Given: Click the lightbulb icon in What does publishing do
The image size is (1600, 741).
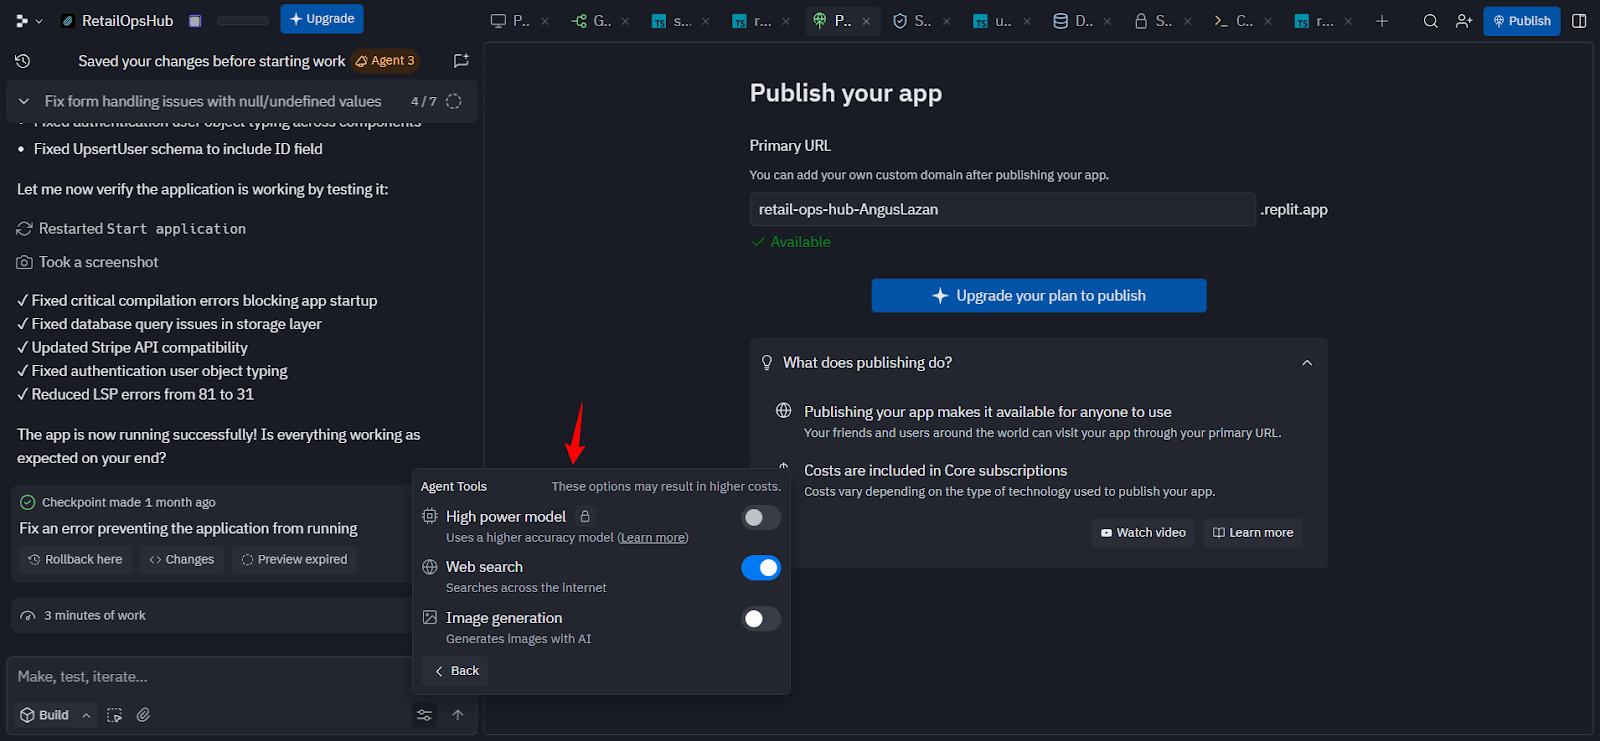Looking at the screenshot, I should [767, 363].
